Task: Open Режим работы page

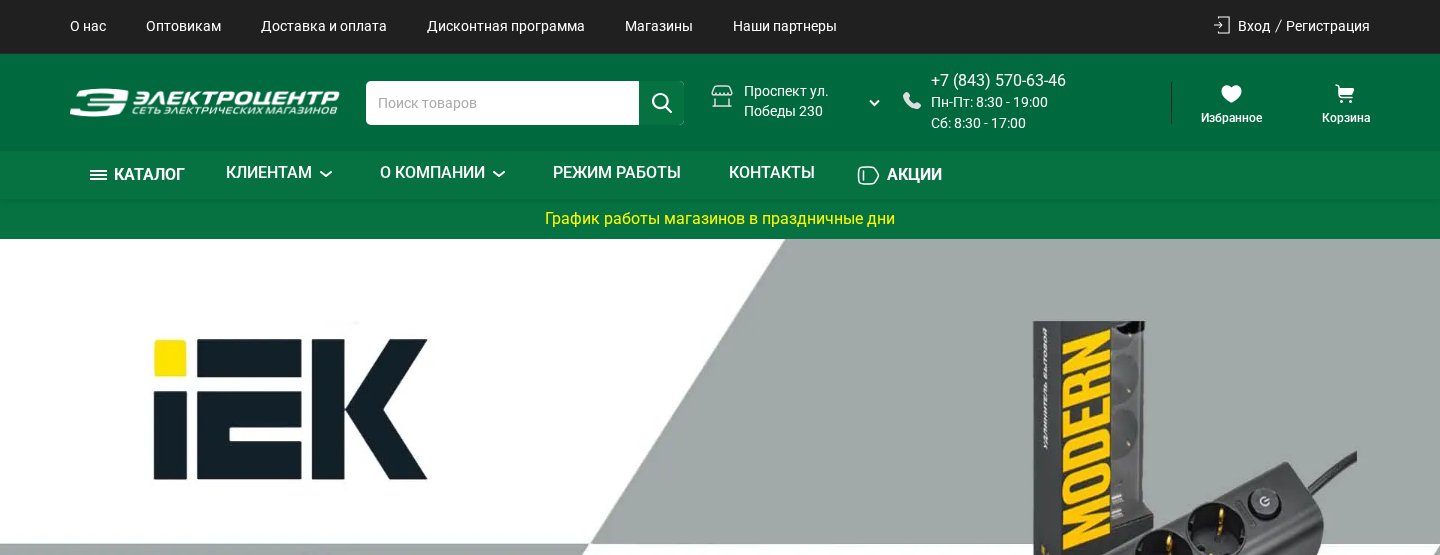Action: pos(617,173)
